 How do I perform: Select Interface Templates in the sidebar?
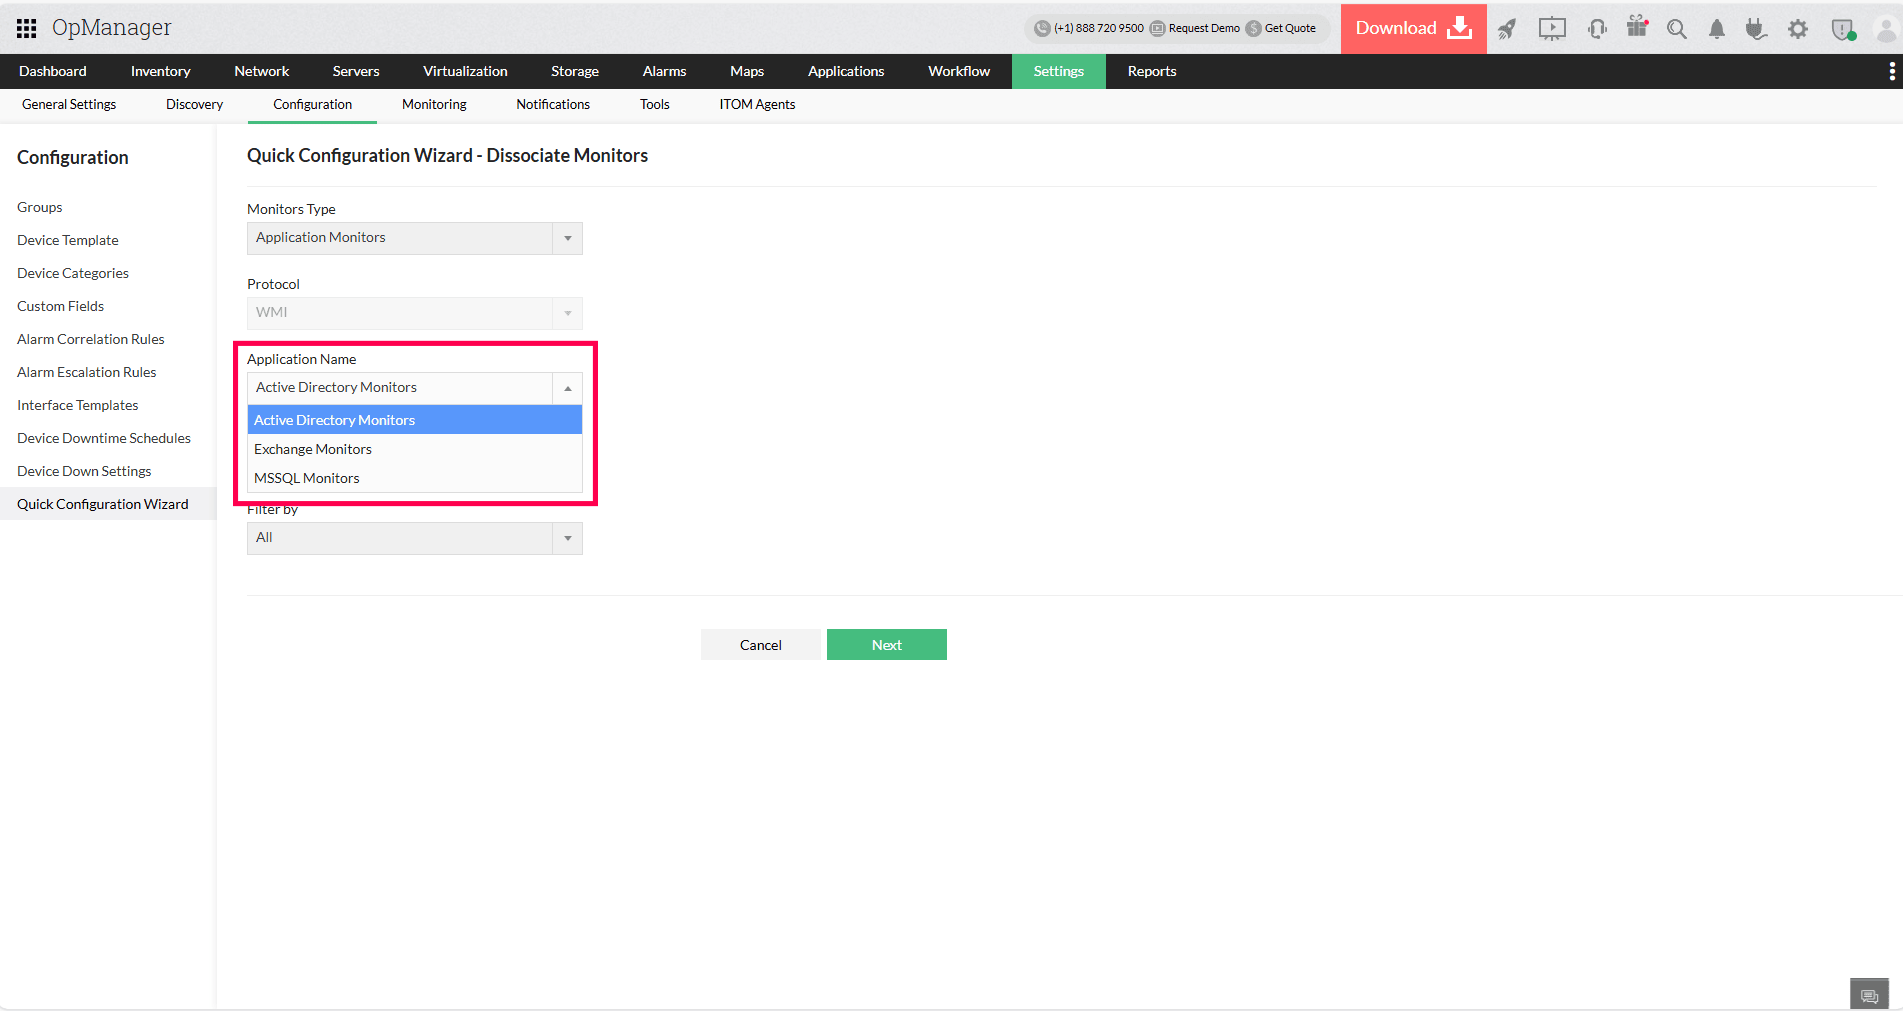(77, 405)
